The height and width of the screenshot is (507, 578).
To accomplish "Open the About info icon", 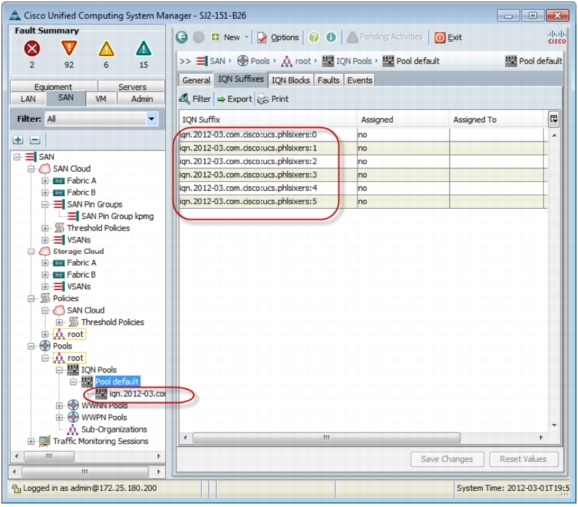I will click(x=331, y=37).
